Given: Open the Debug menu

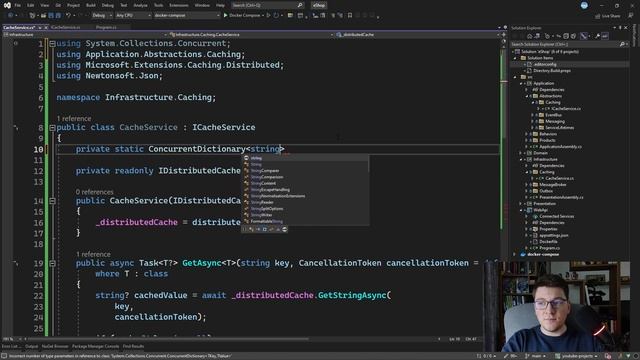Looking at the screenshot, I should (x=108, y=5).
